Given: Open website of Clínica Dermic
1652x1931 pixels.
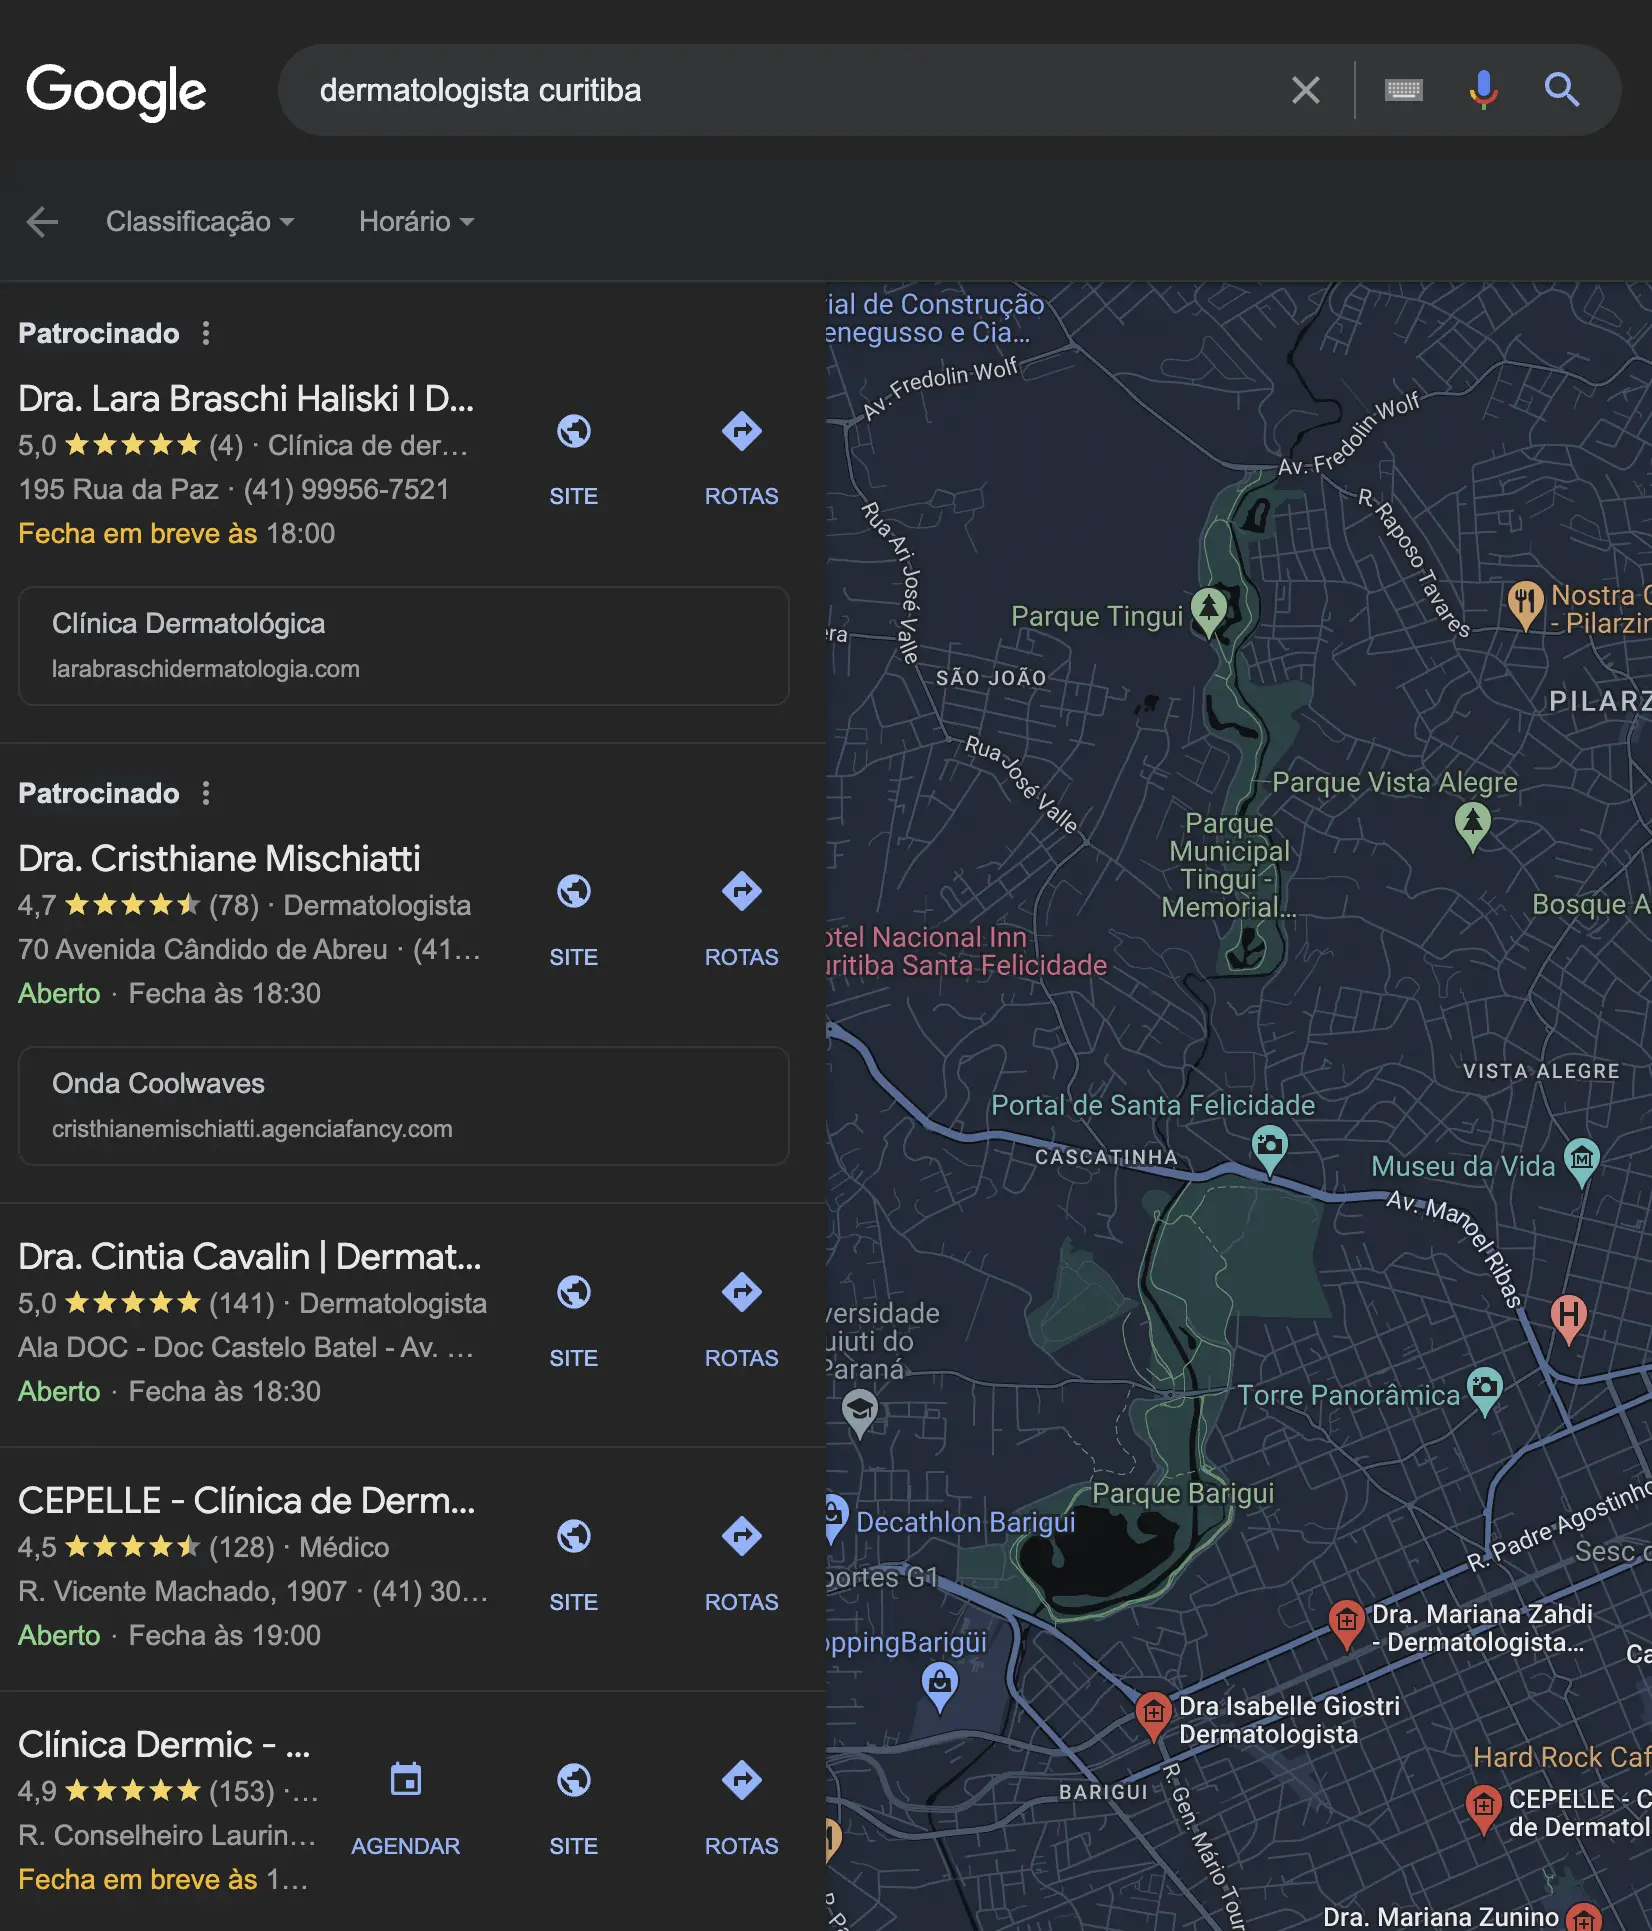Looking at the screenshot, I should (573, 1808).
